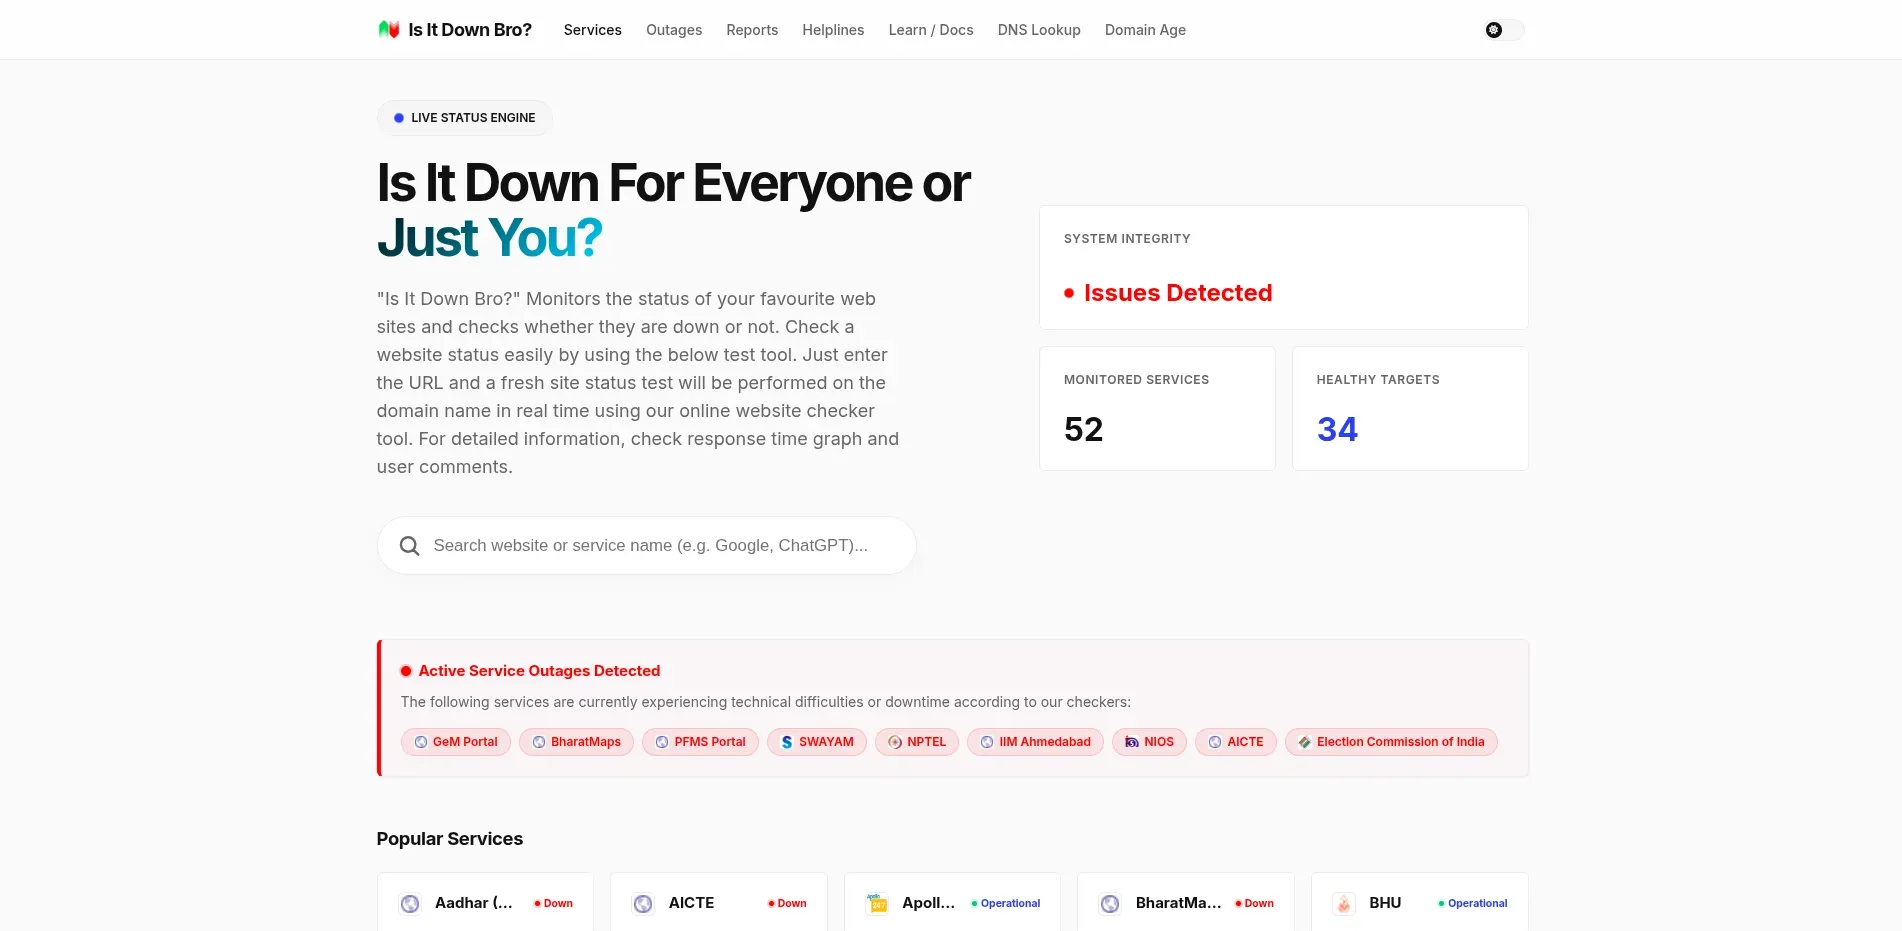The width and height of the screenshot is (1902, 931).
Task: Click the NIOS chip logo icon
Action: 1132,742
